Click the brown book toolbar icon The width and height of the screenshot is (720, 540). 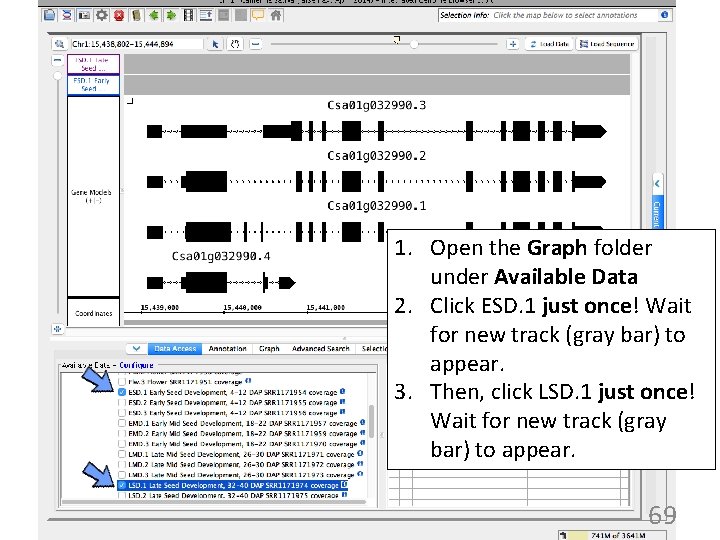tap(136, 15)
